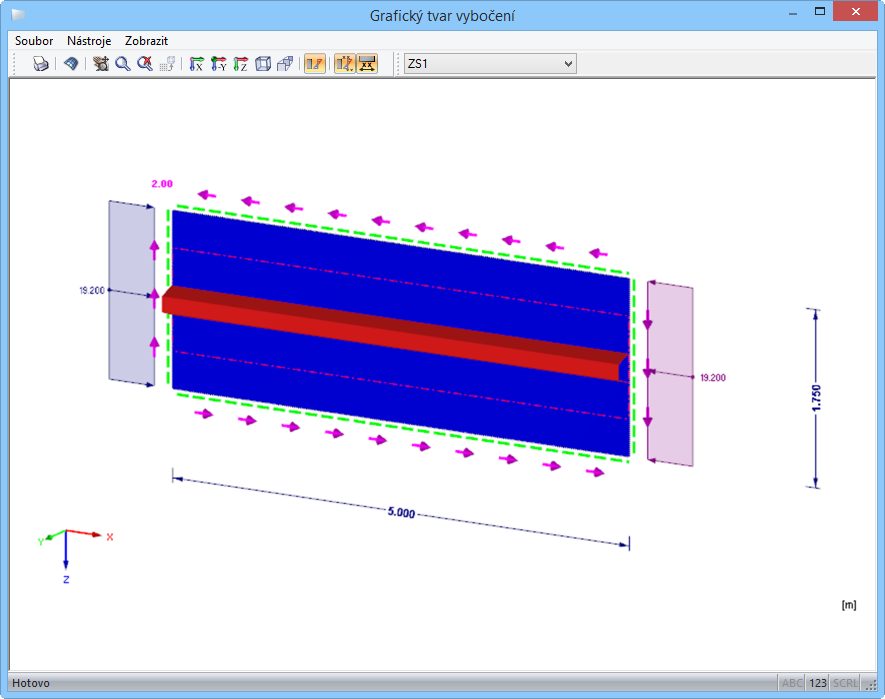
Task: Click the grayed grid rotate icon
Action: click(x=167, y=63)
